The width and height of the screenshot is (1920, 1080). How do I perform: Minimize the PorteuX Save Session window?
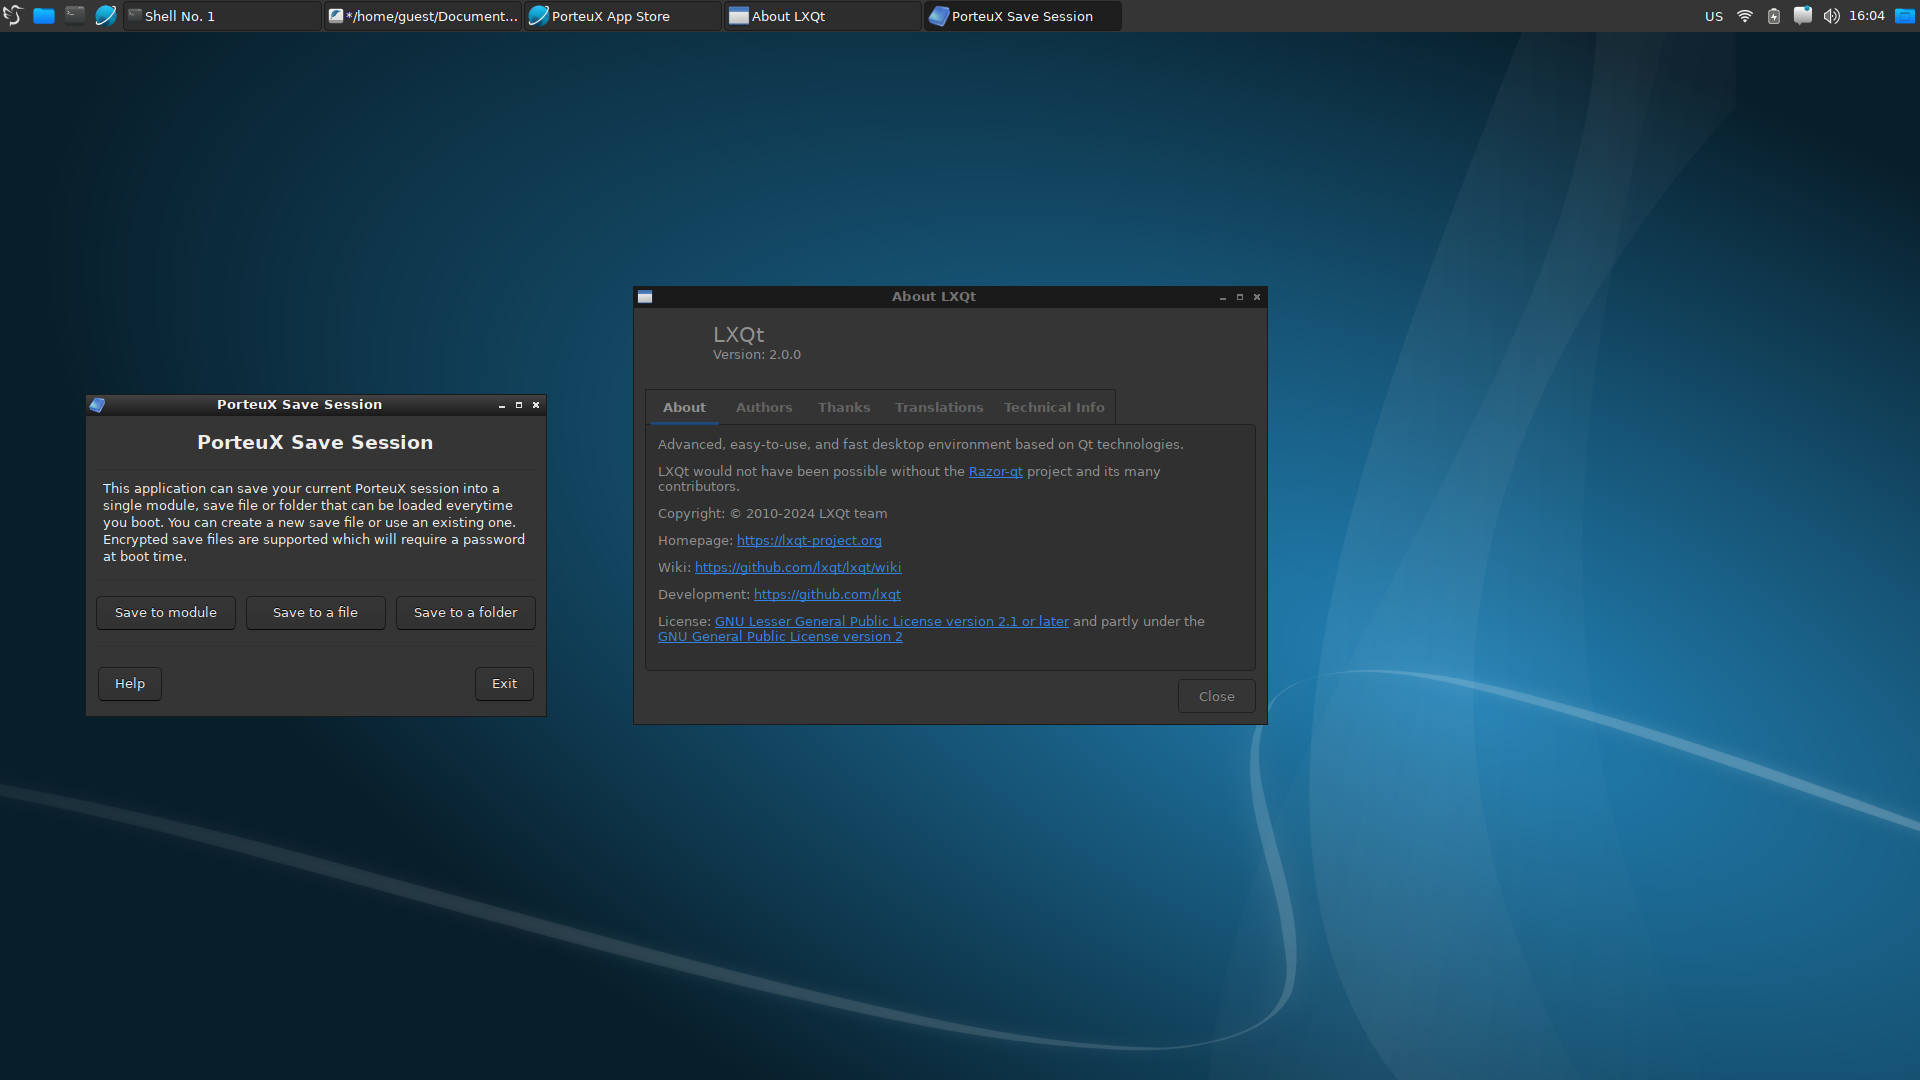(x=502, y=405)
